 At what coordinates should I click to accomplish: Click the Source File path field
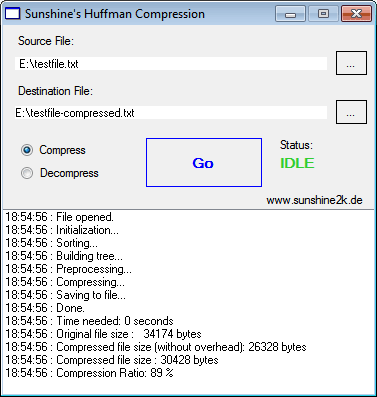pyautogui.click(x=171, y=63)
